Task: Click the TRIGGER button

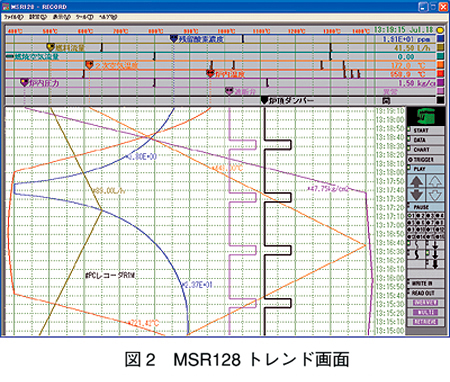Action: tap(425, 160)
